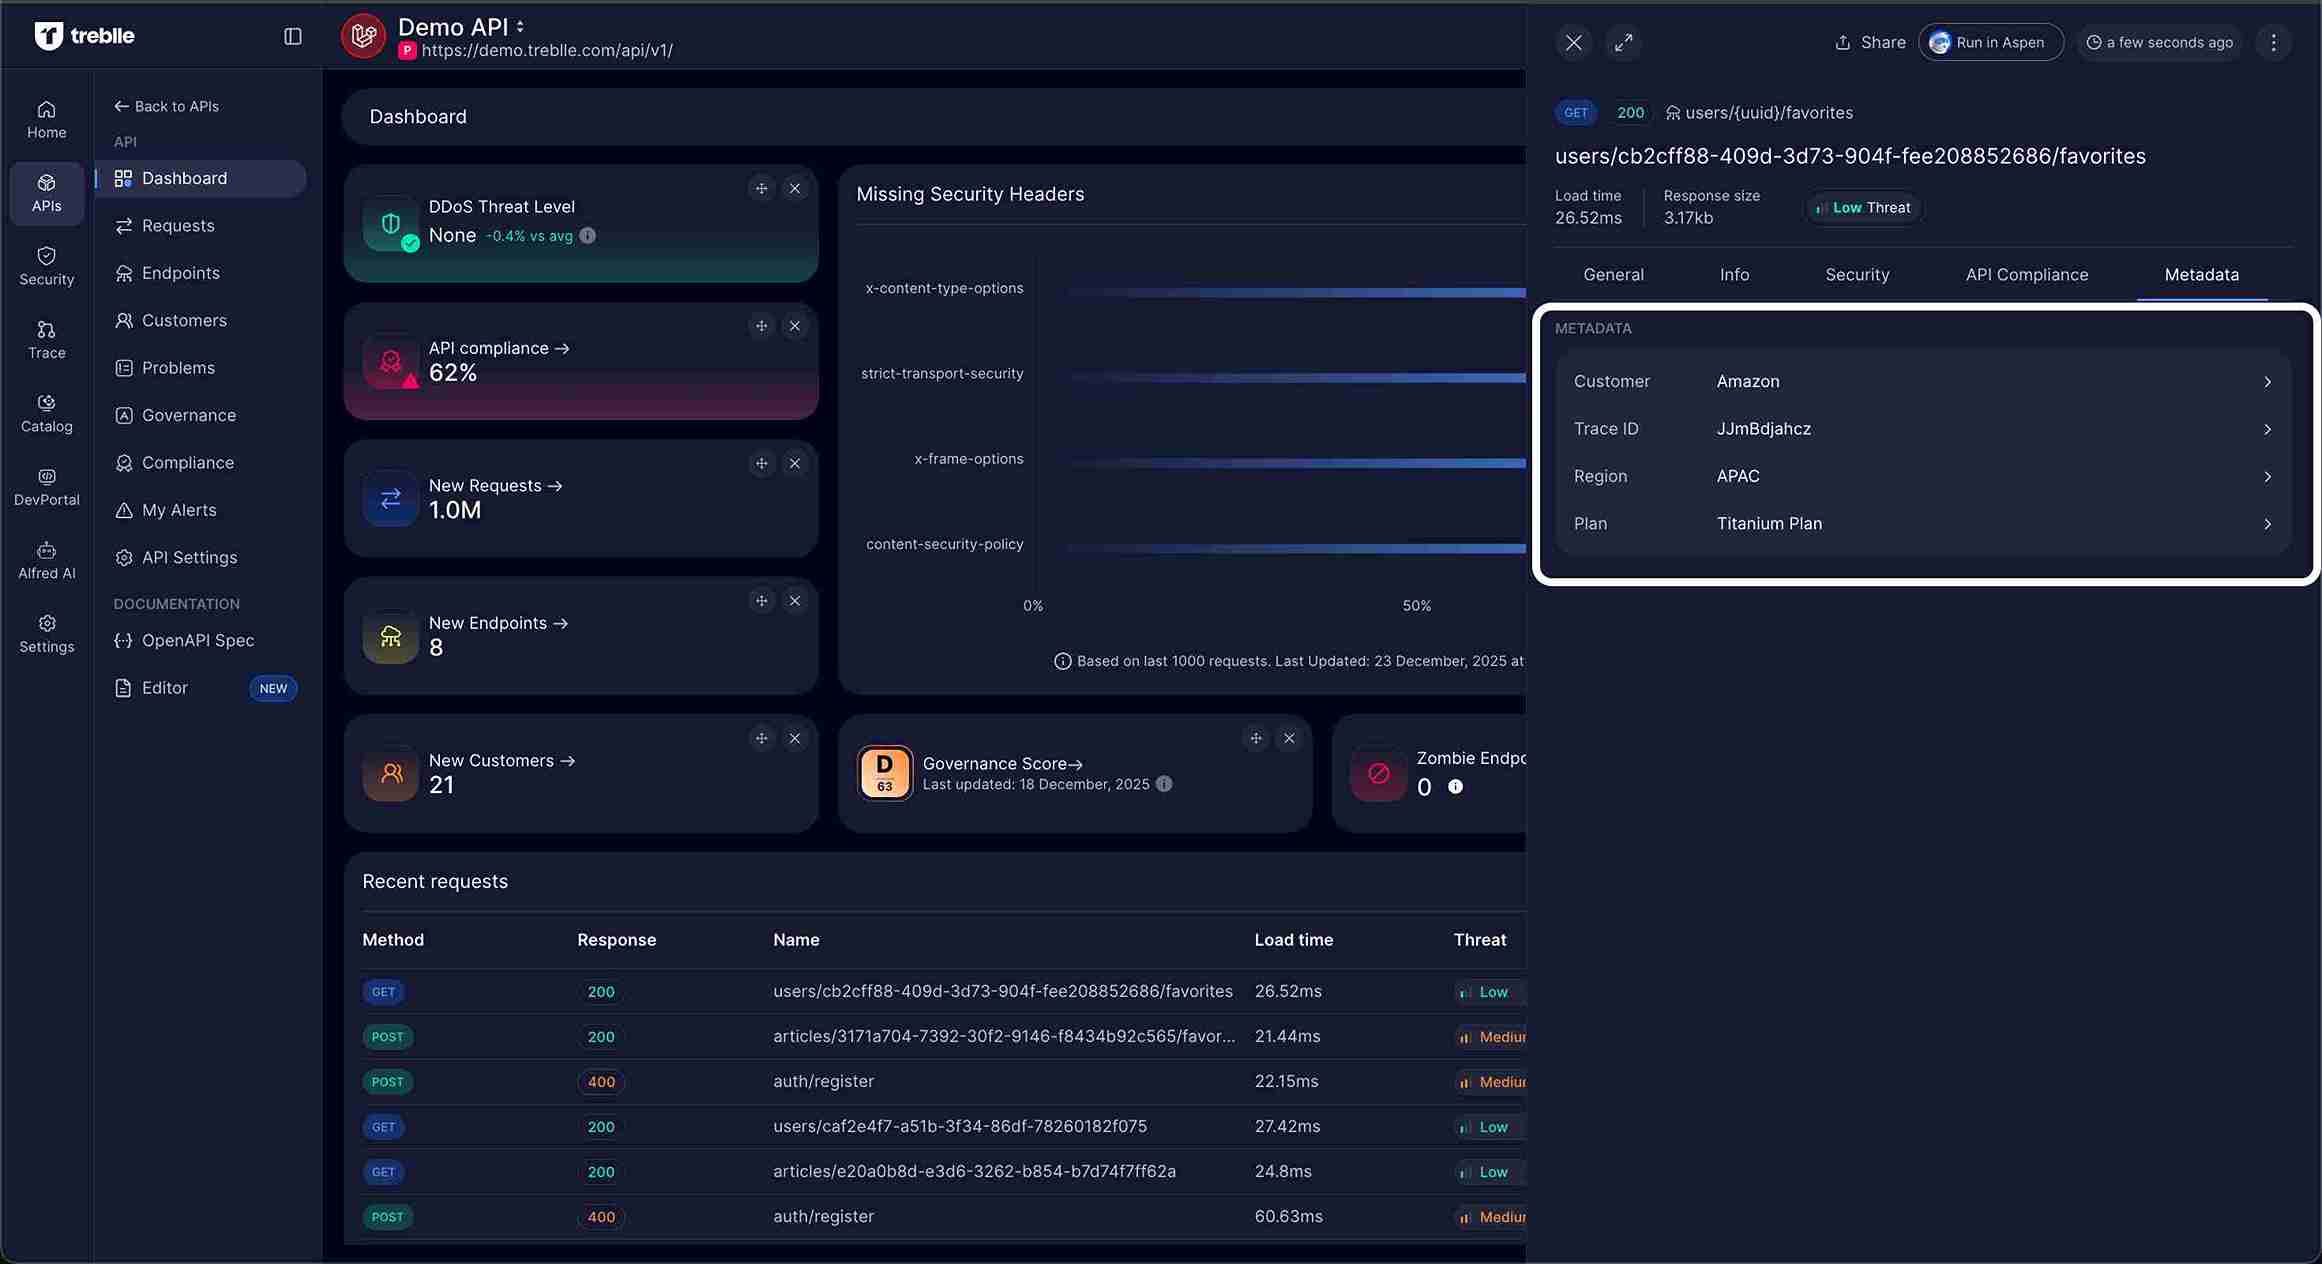Open the APIs section in the left sidebar
Screen dimensions: 2322x1264
pos(46,193)
